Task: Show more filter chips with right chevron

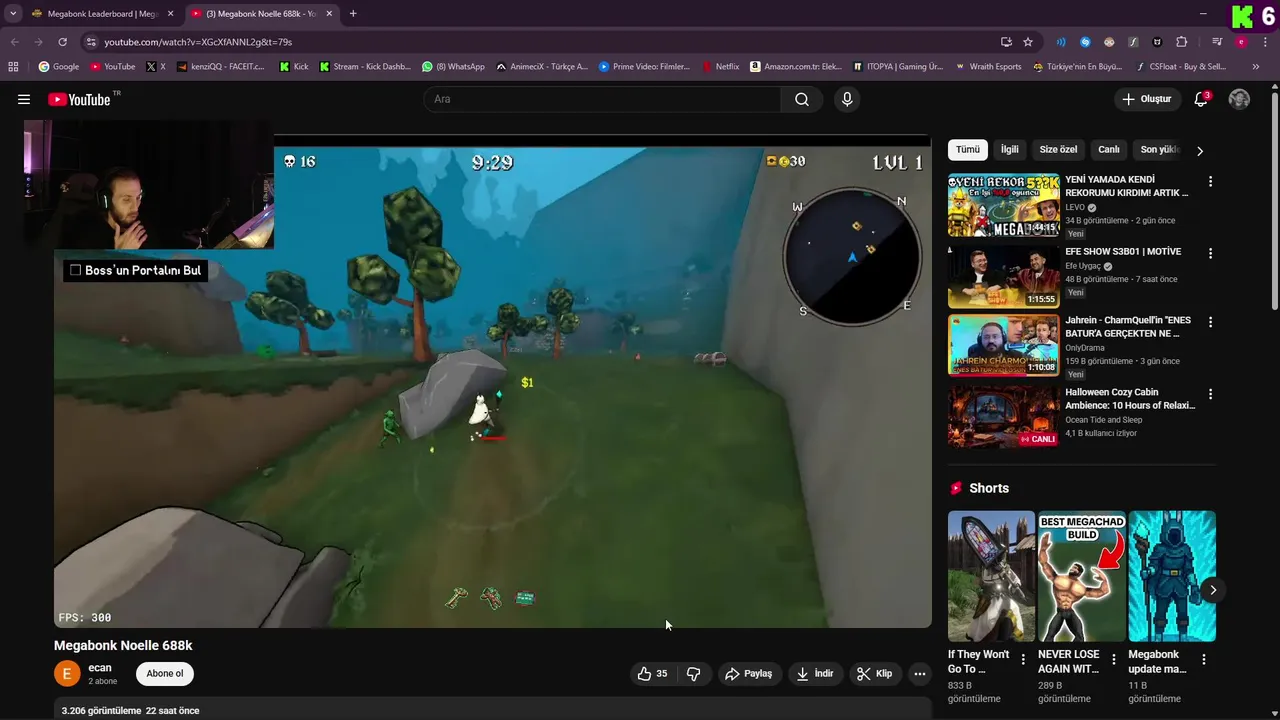Action: 1200,150
